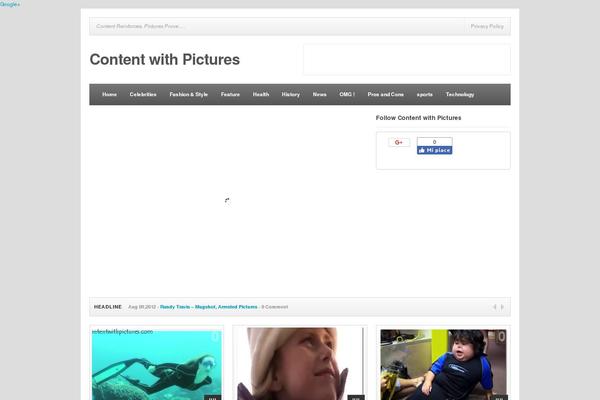Open the Celebrities category
The width and height of the screenshot is (600, 400).
(143, 94)
